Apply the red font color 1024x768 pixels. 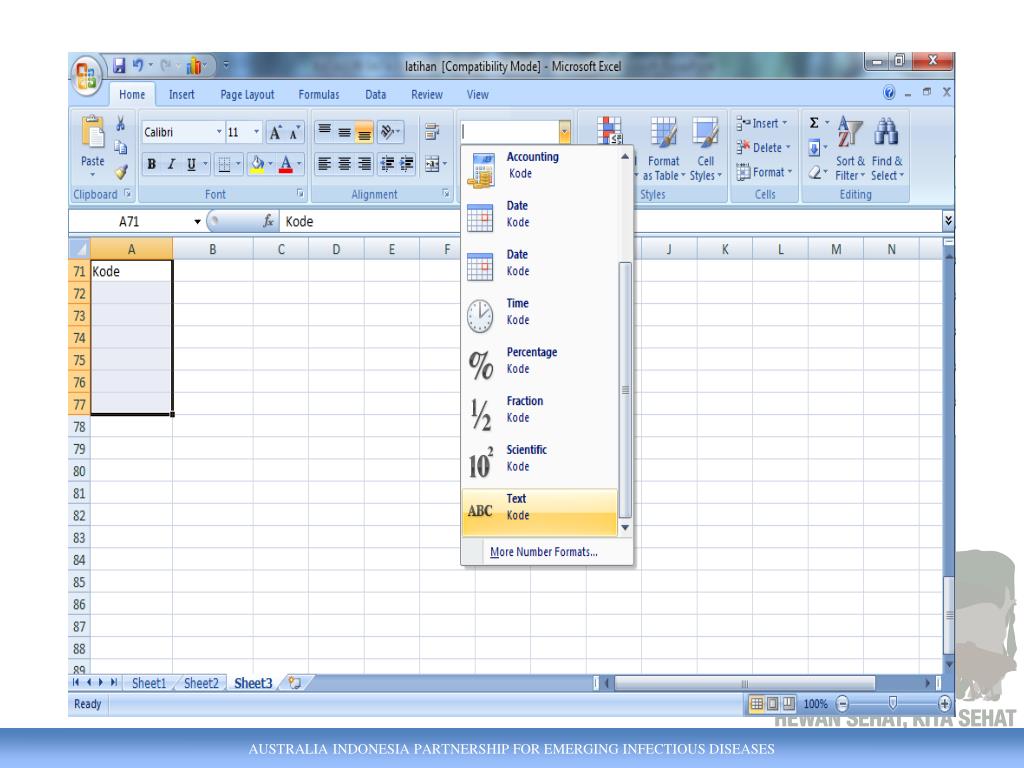click(x=285, y=164)
